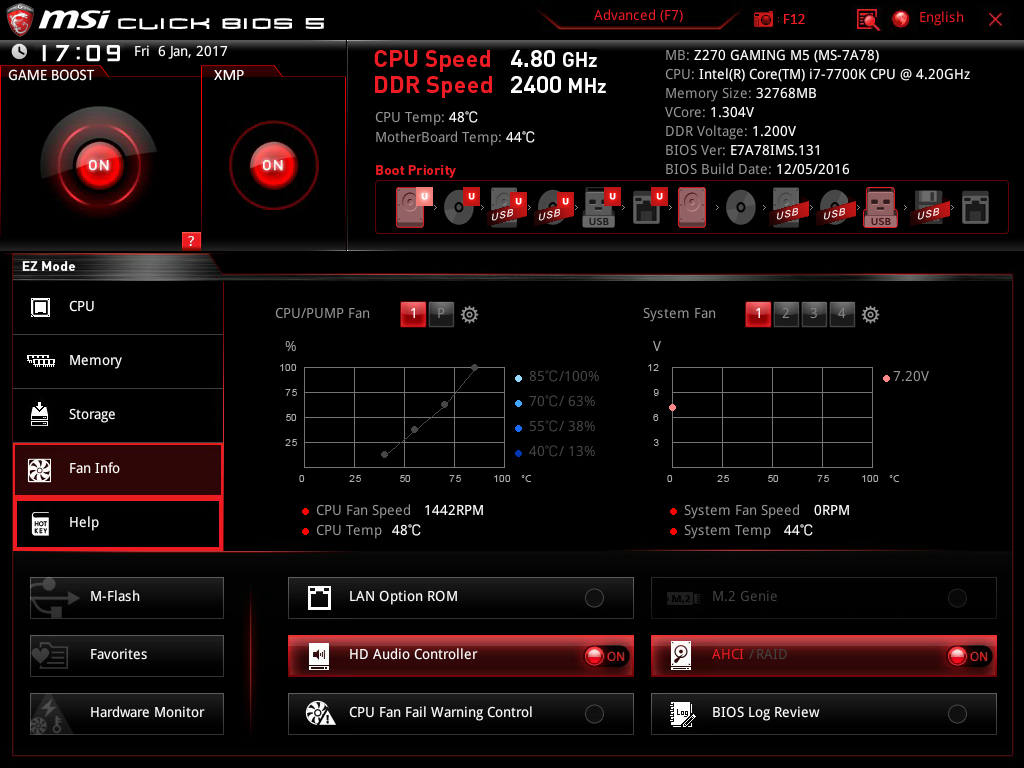Enable LAN Option ROM
The image size is (1024, 768).
[460, 598]
